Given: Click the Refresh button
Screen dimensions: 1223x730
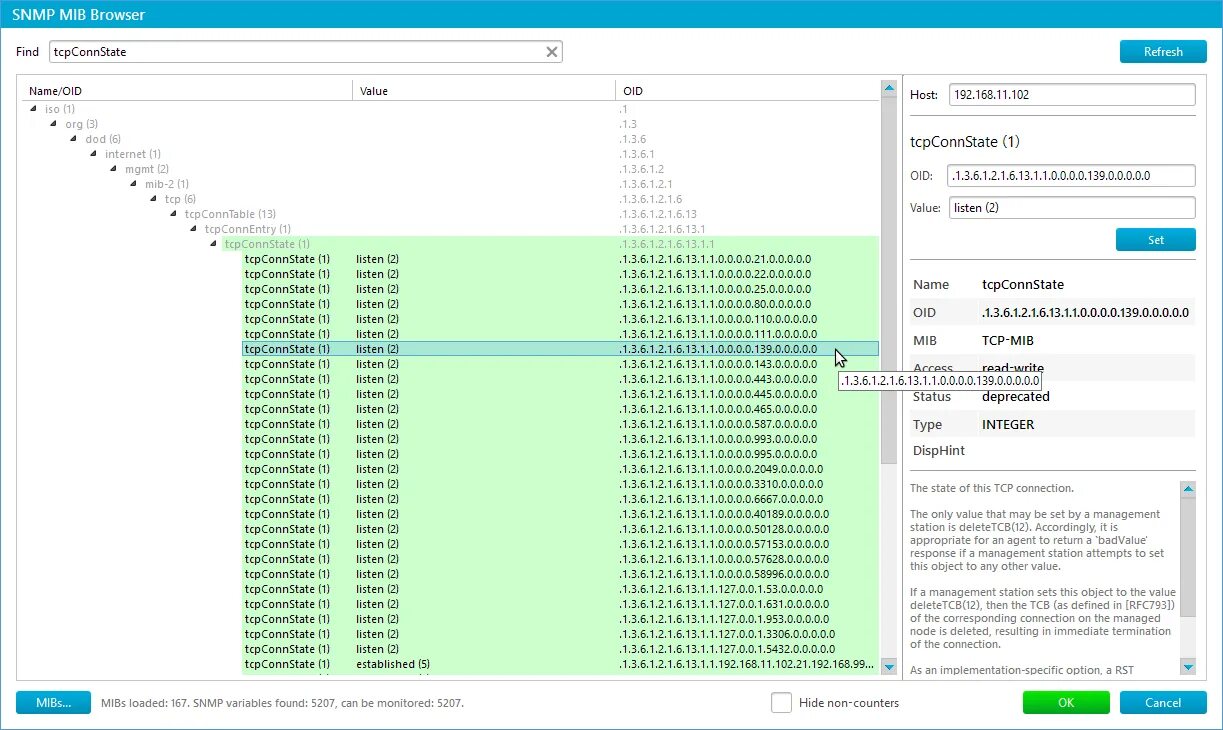Looking at the screenshot, I should coord(1163,52).
